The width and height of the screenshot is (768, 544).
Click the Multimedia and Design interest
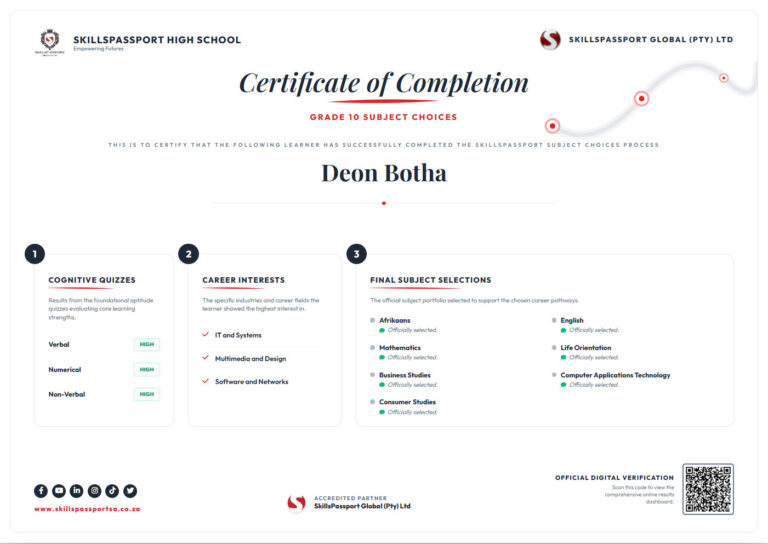pos(251,358)
